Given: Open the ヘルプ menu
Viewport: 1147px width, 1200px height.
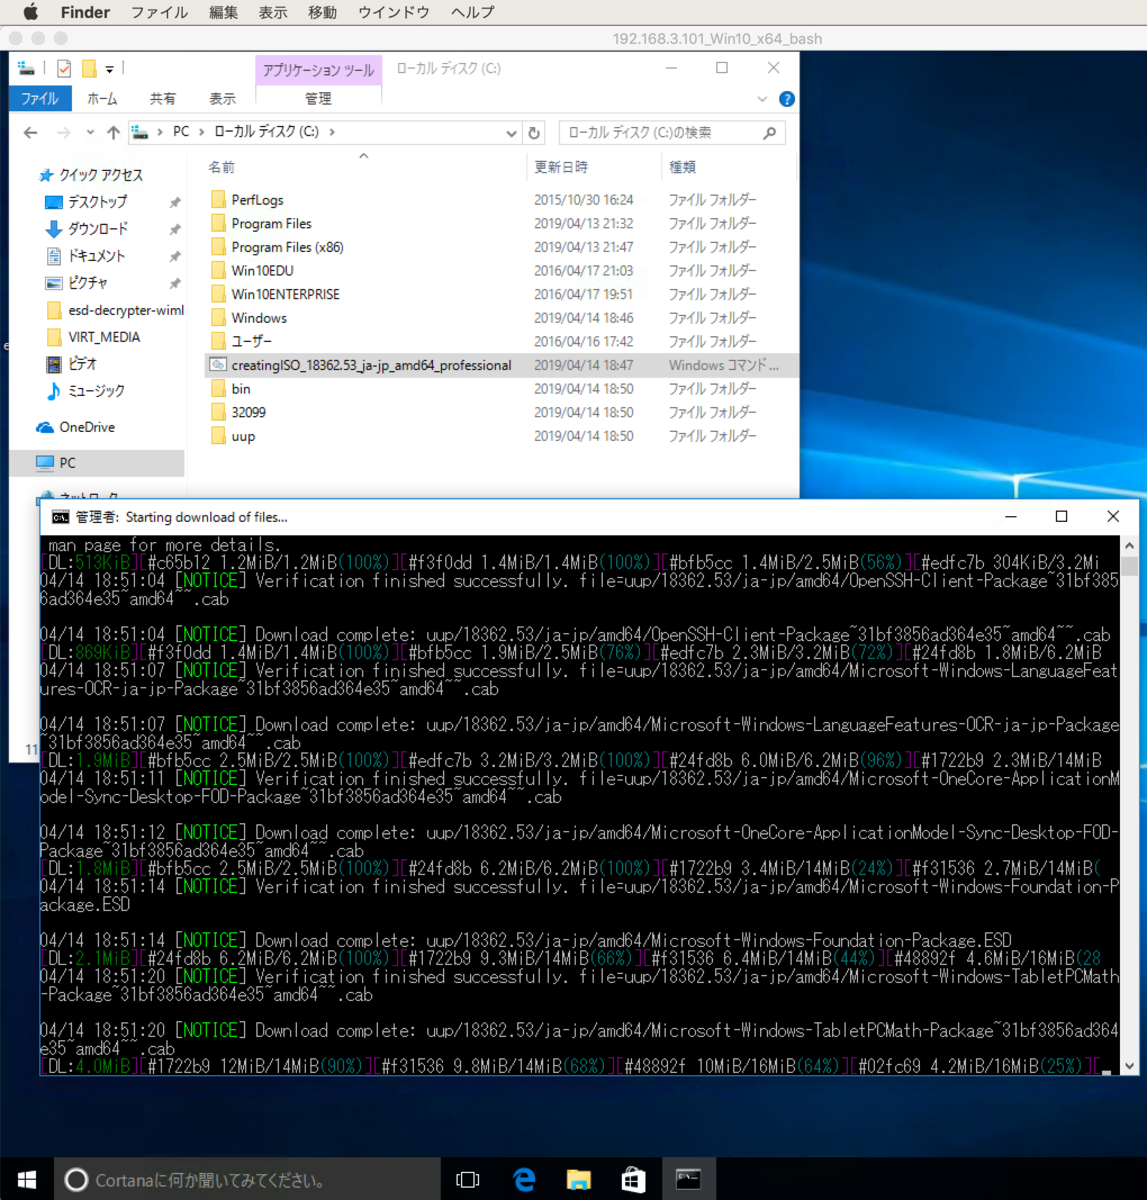Looking at the screenshot, I should pyautogui.click(x=472, y=12).
